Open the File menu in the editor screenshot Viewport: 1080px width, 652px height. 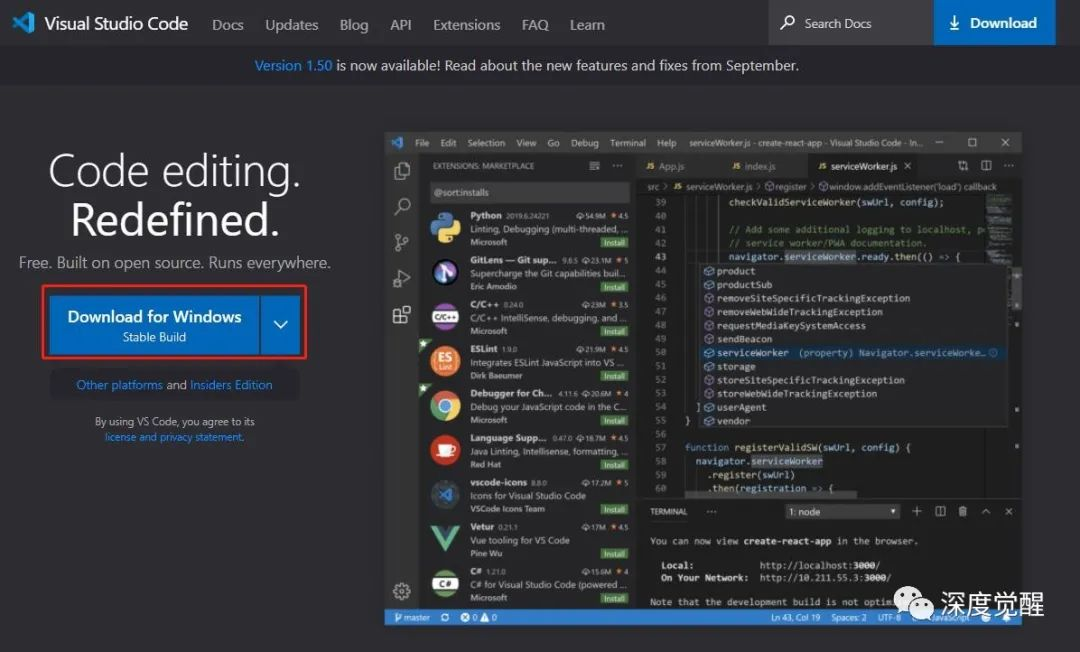click(422, 143)
